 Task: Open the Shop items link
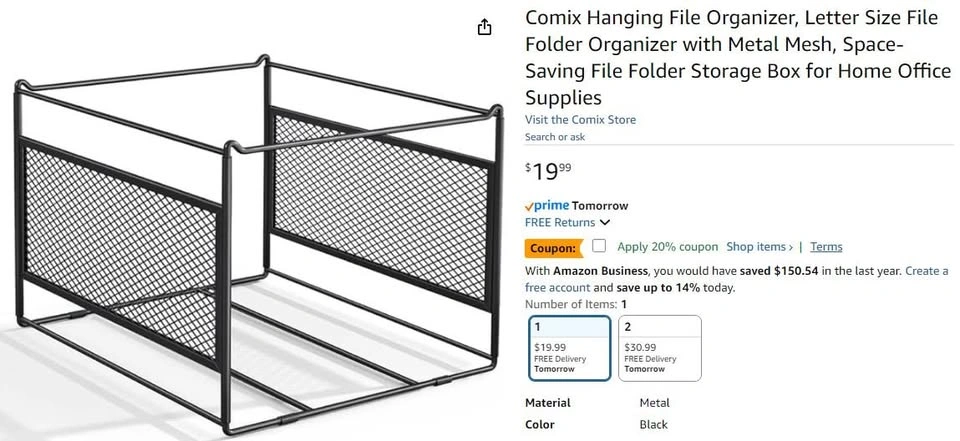tap(759, 247)
